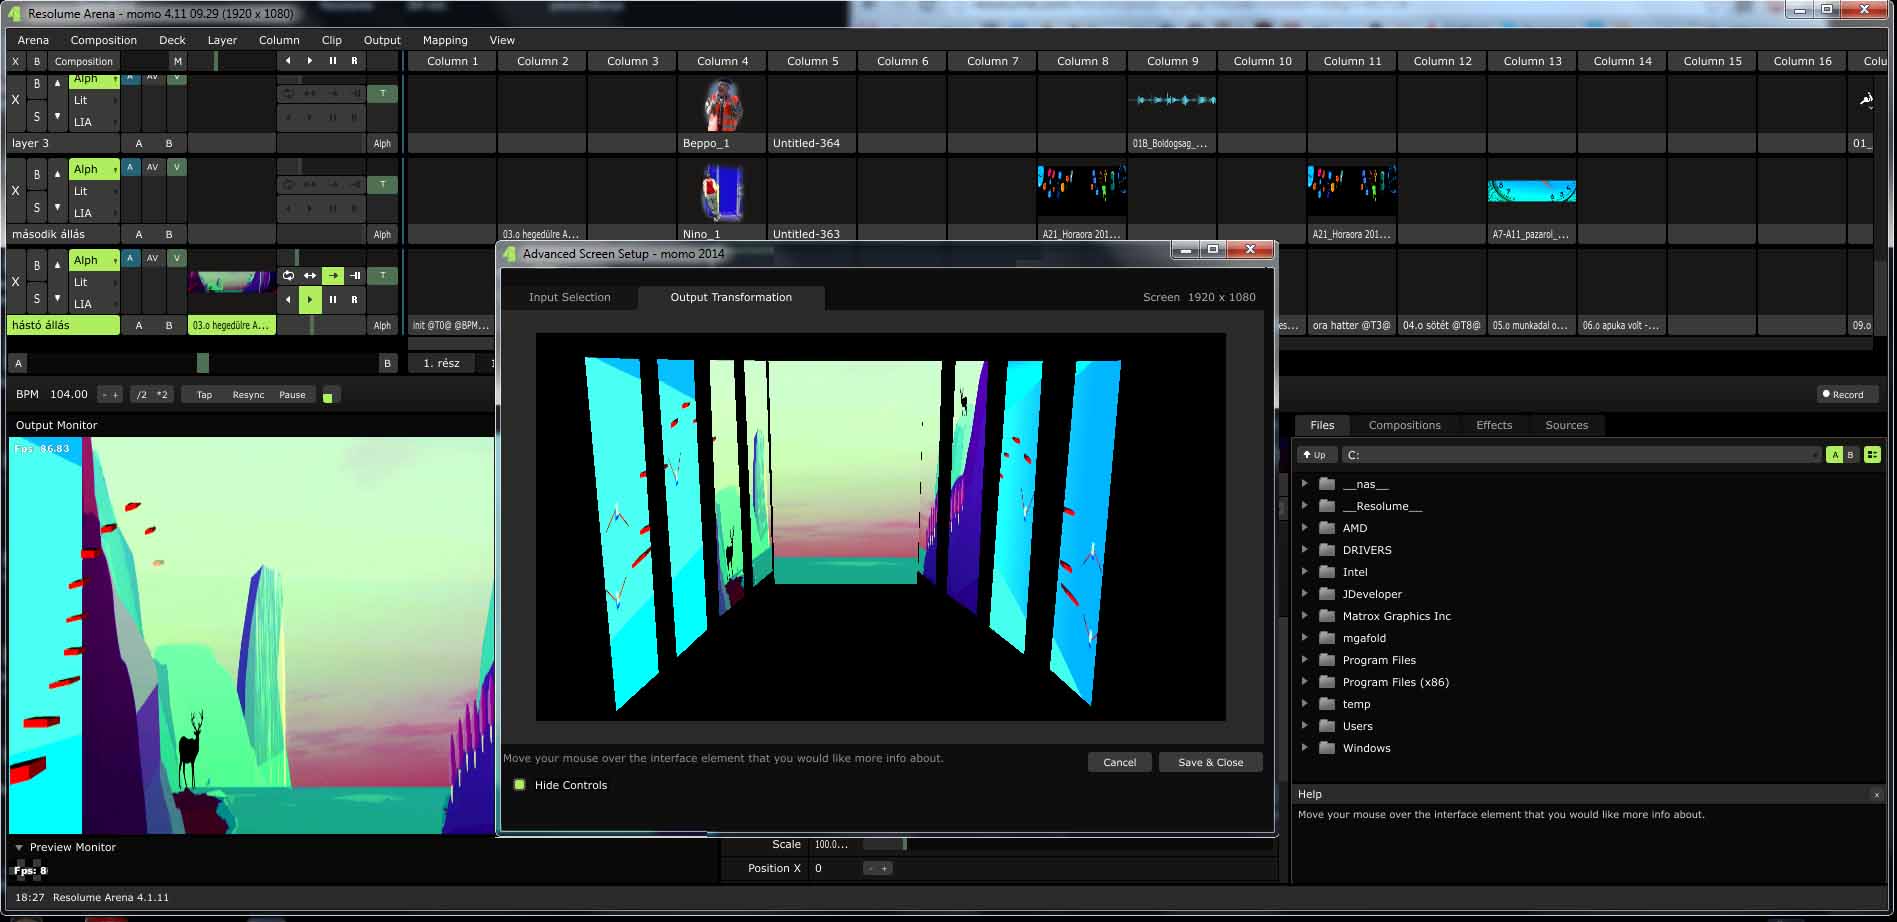This screenshot has height=922, width=1897.
Task: Click loop mode icon on hástó állás layer
Action: point(288,275)
